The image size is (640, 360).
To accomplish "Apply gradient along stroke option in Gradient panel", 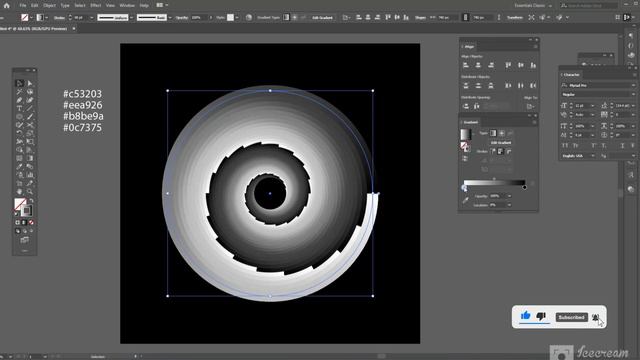I will [501, 151].
